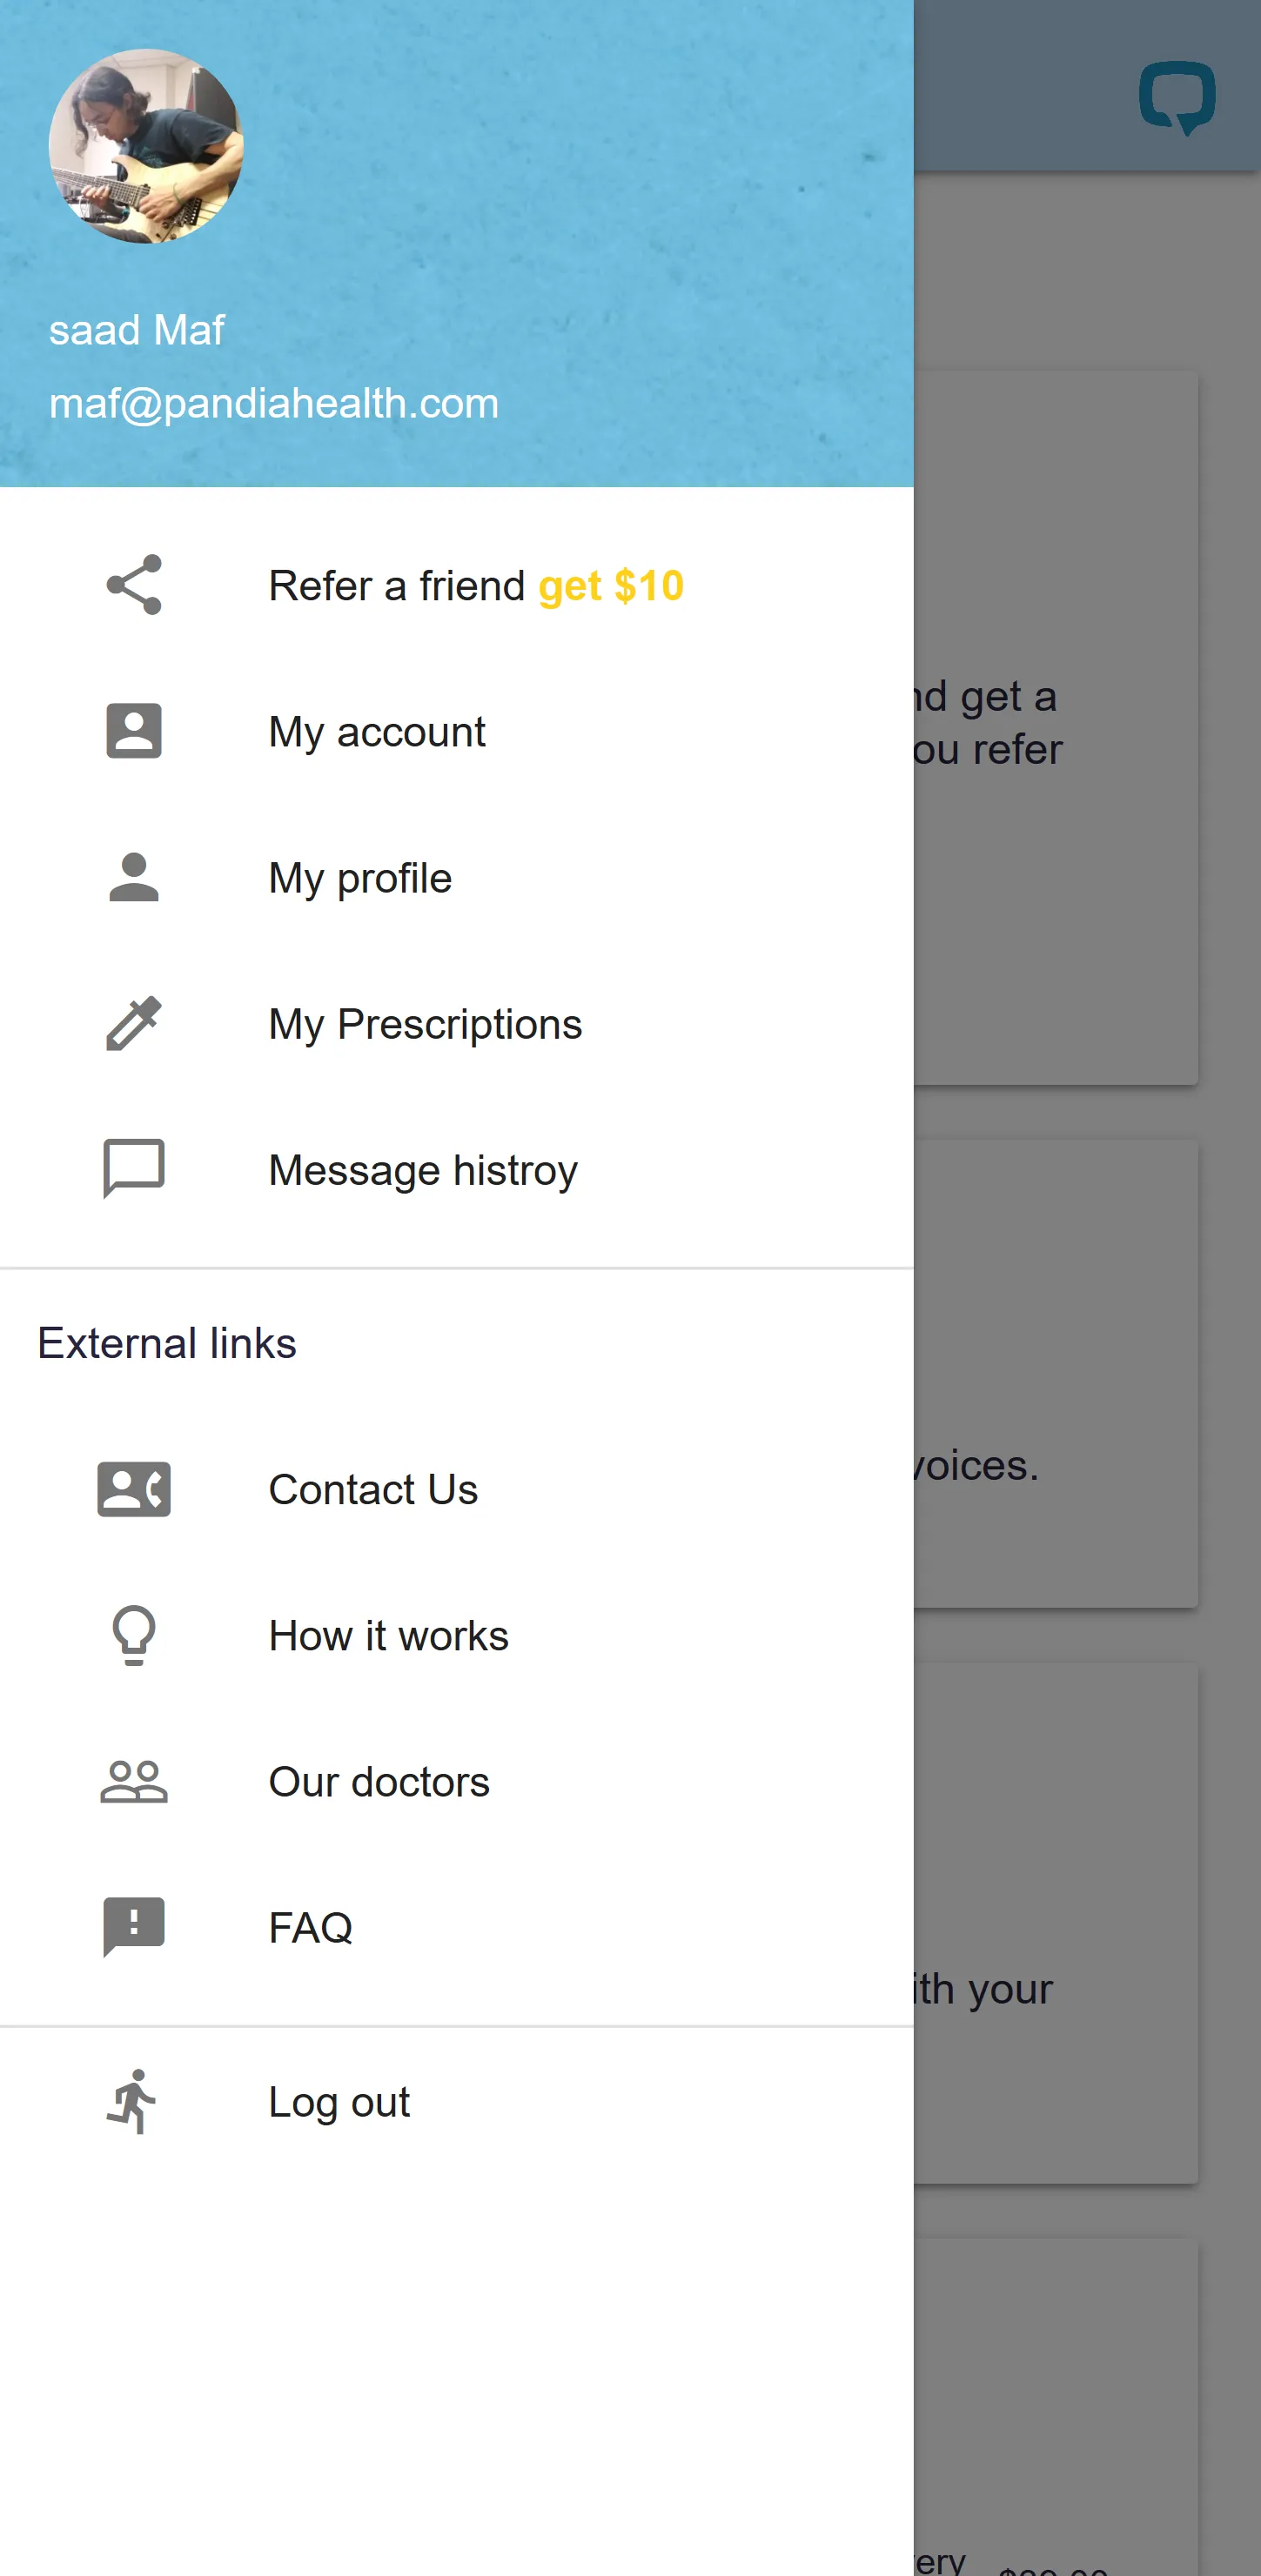The height and width of the screenshot is (2576, 1261).
Task: Open the My account menu item
Action: [377, 732]
